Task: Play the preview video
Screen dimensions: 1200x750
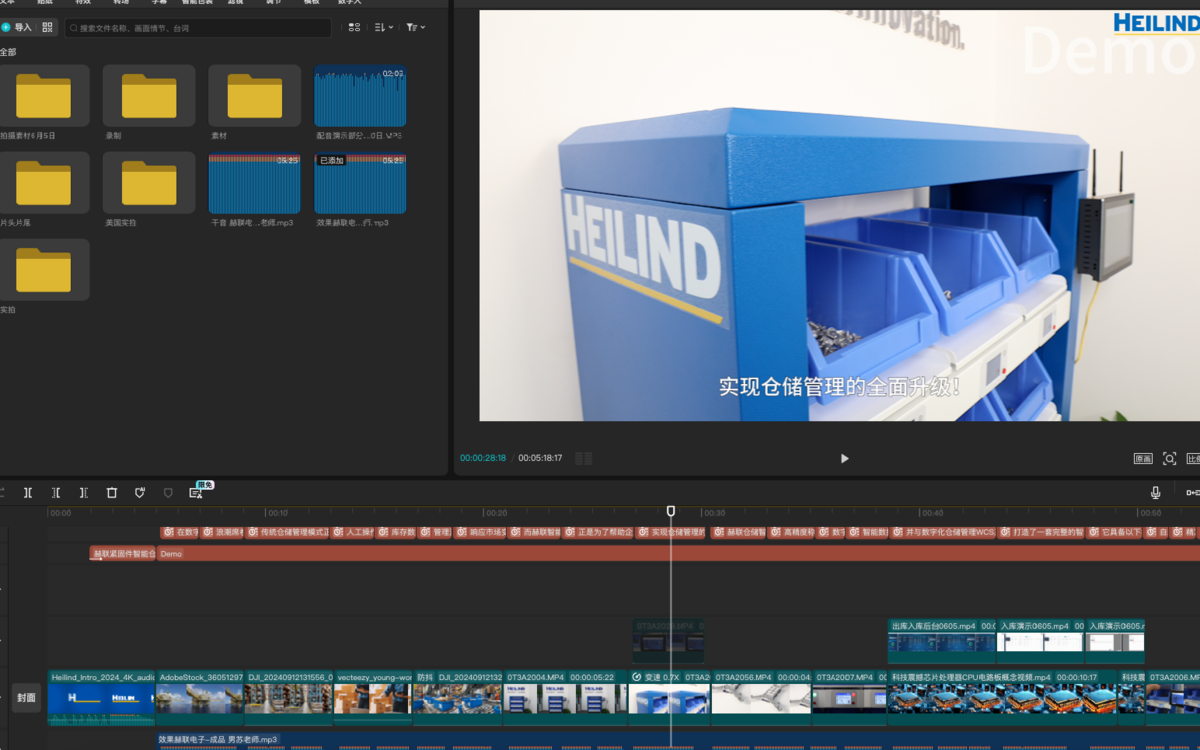Action: 844,458
